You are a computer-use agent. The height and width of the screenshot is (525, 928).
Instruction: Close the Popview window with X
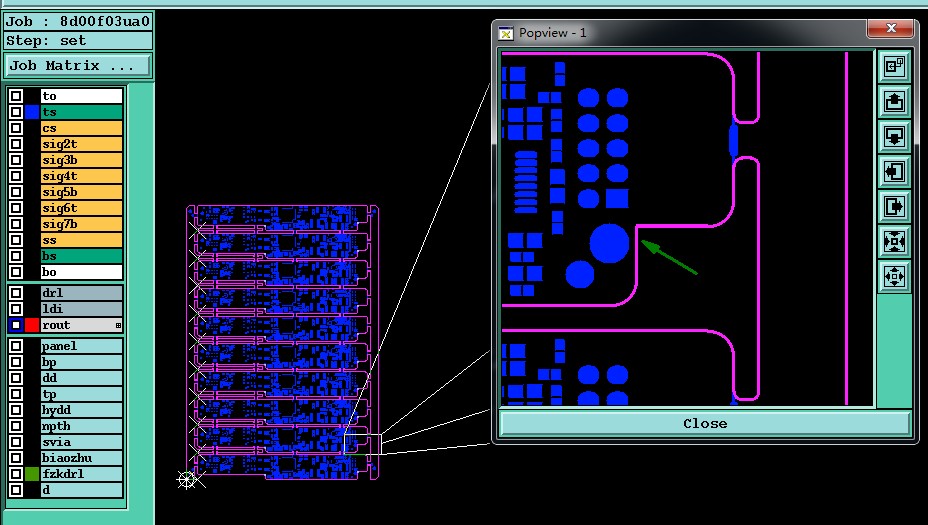click(x=891, y=28)
